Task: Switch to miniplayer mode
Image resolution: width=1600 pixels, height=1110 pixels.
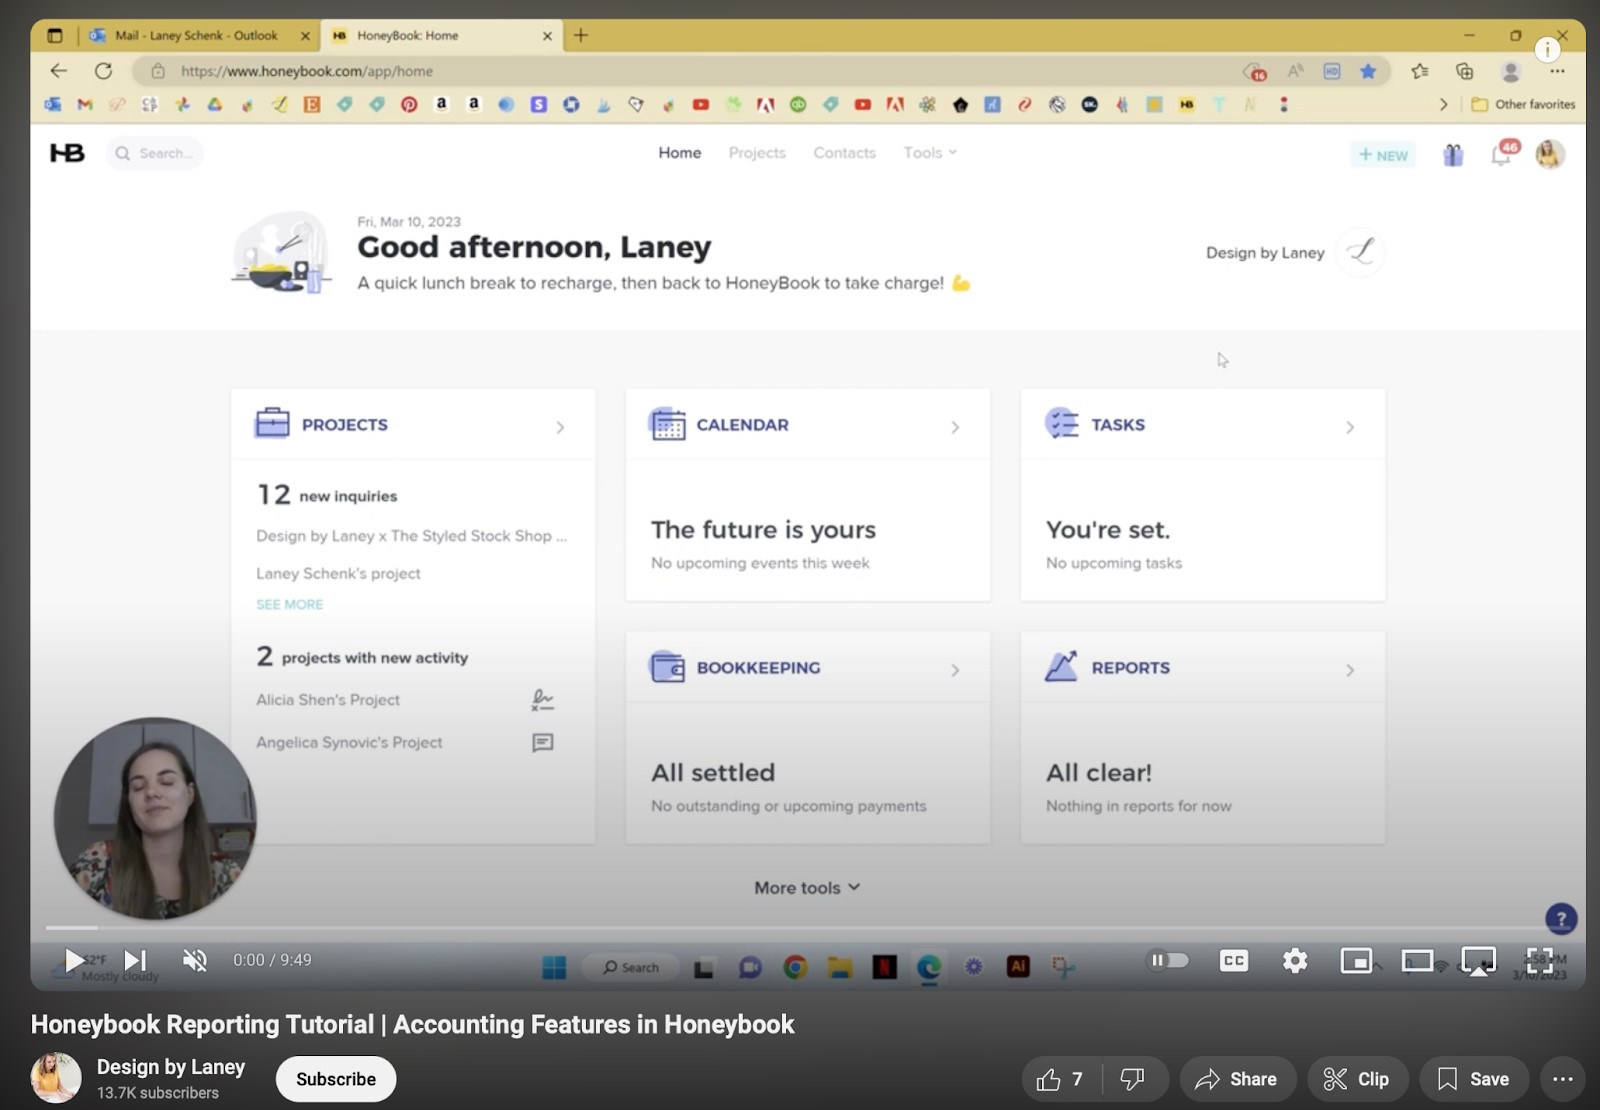Action: coord(1356,961)
